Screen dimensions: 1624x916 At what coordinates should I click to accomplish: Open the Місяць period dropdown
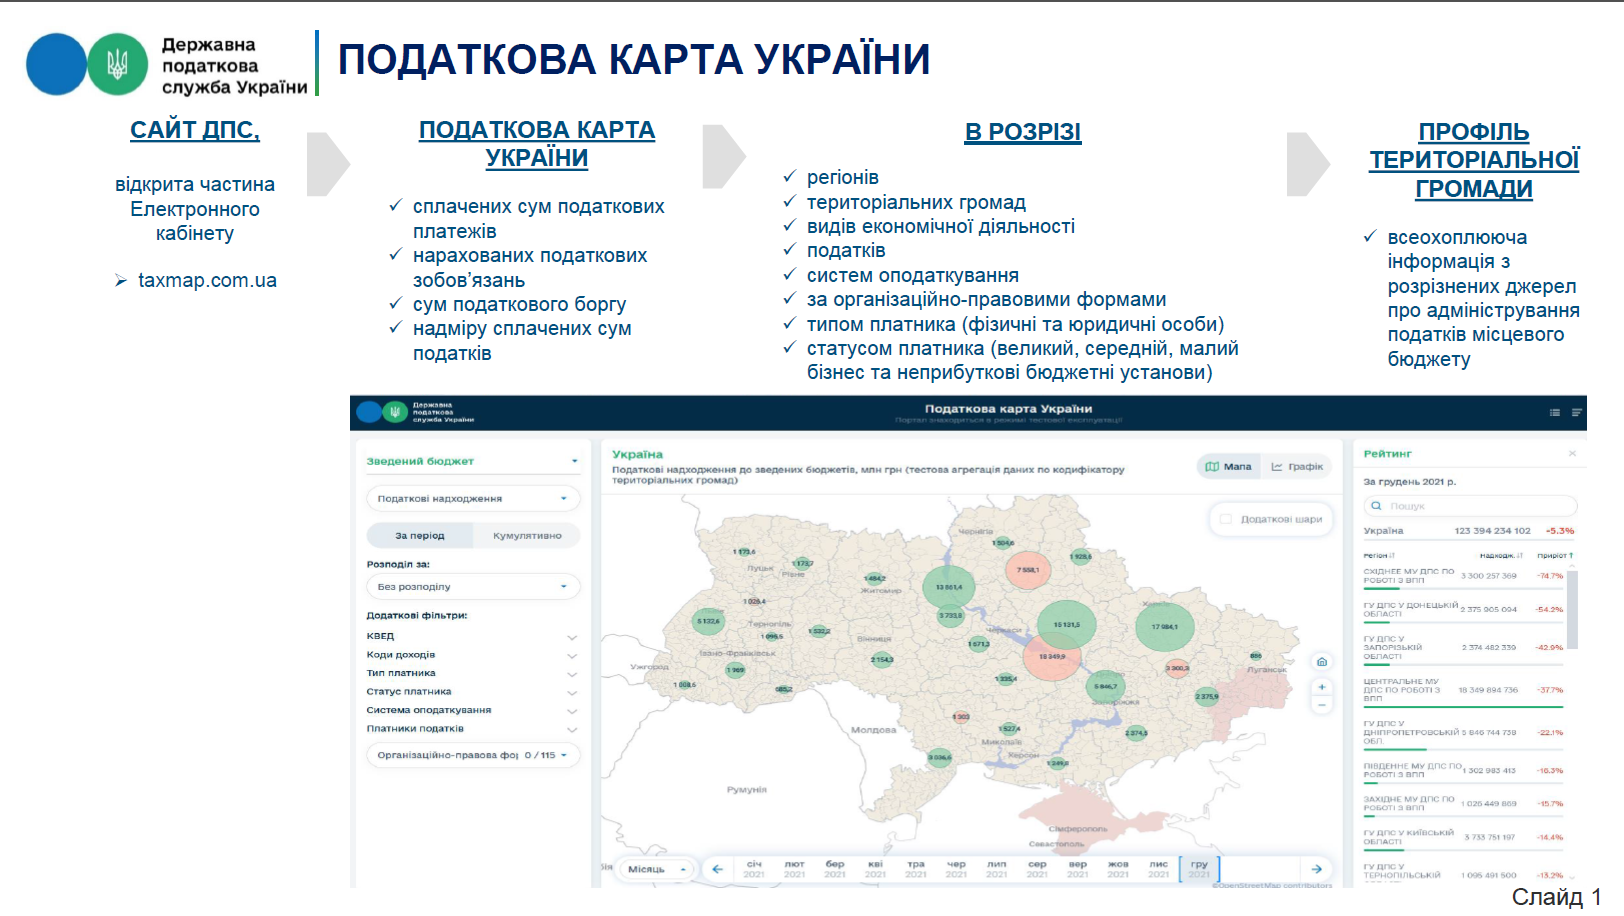click(x=656, y=869)
